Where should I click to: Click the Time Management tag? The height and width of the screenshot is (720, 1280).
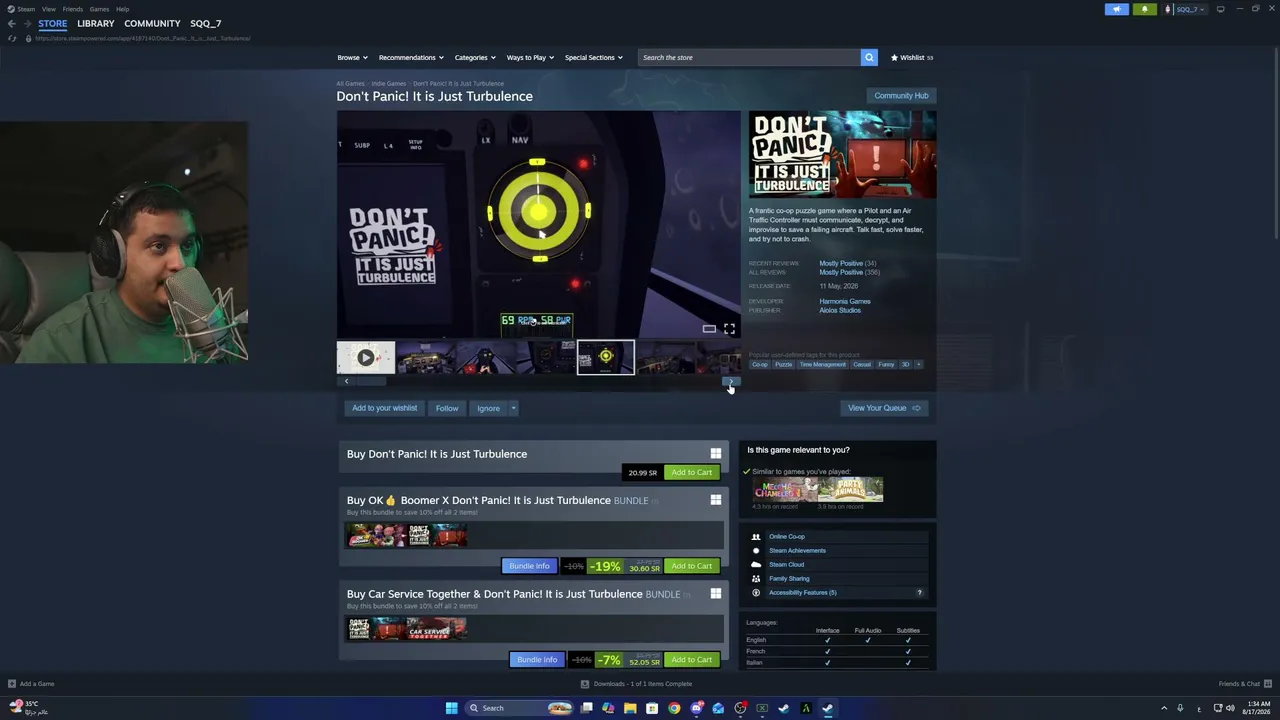(822, 364)
